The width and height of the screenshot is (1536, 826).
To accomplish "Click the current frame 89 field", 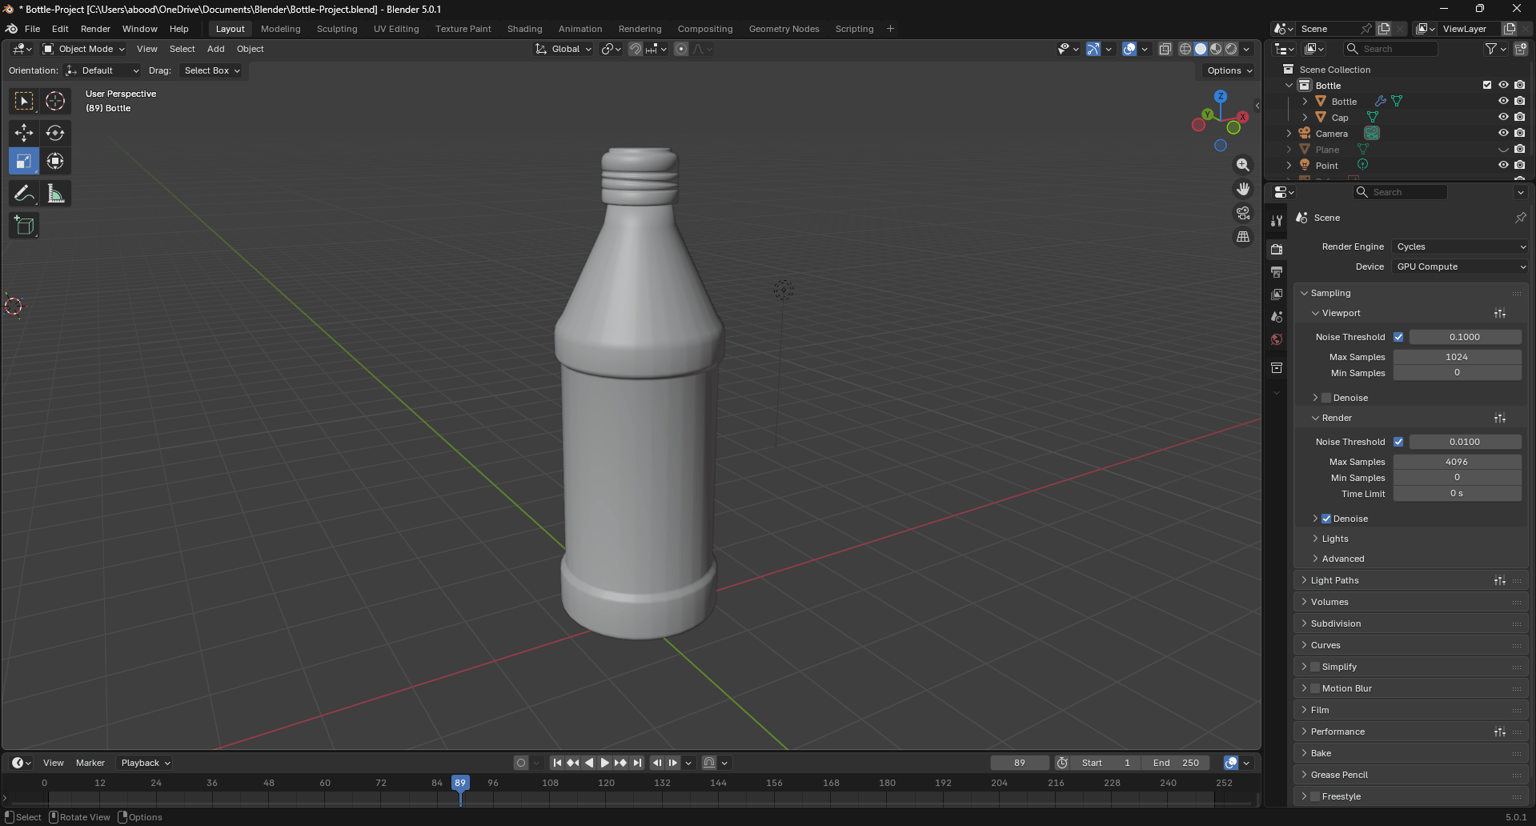I will tap(1020, 763).
